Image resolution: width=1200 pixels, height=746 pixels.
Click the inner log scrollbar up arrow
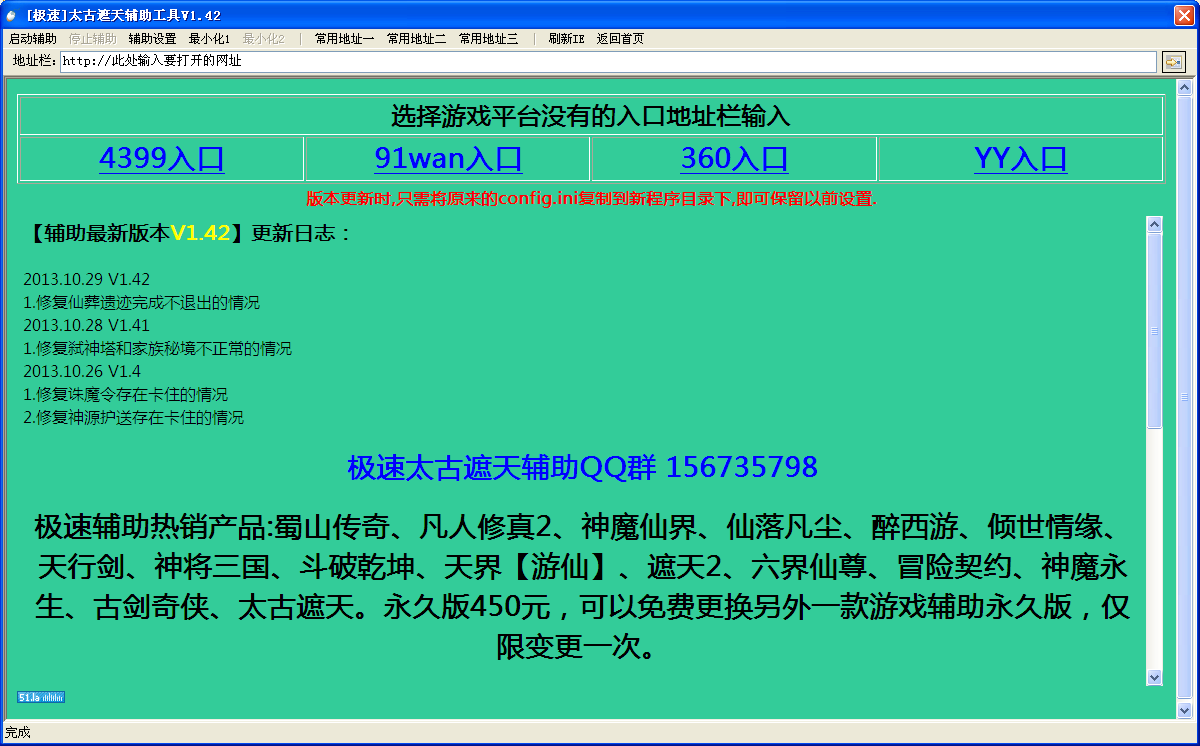1154,225
